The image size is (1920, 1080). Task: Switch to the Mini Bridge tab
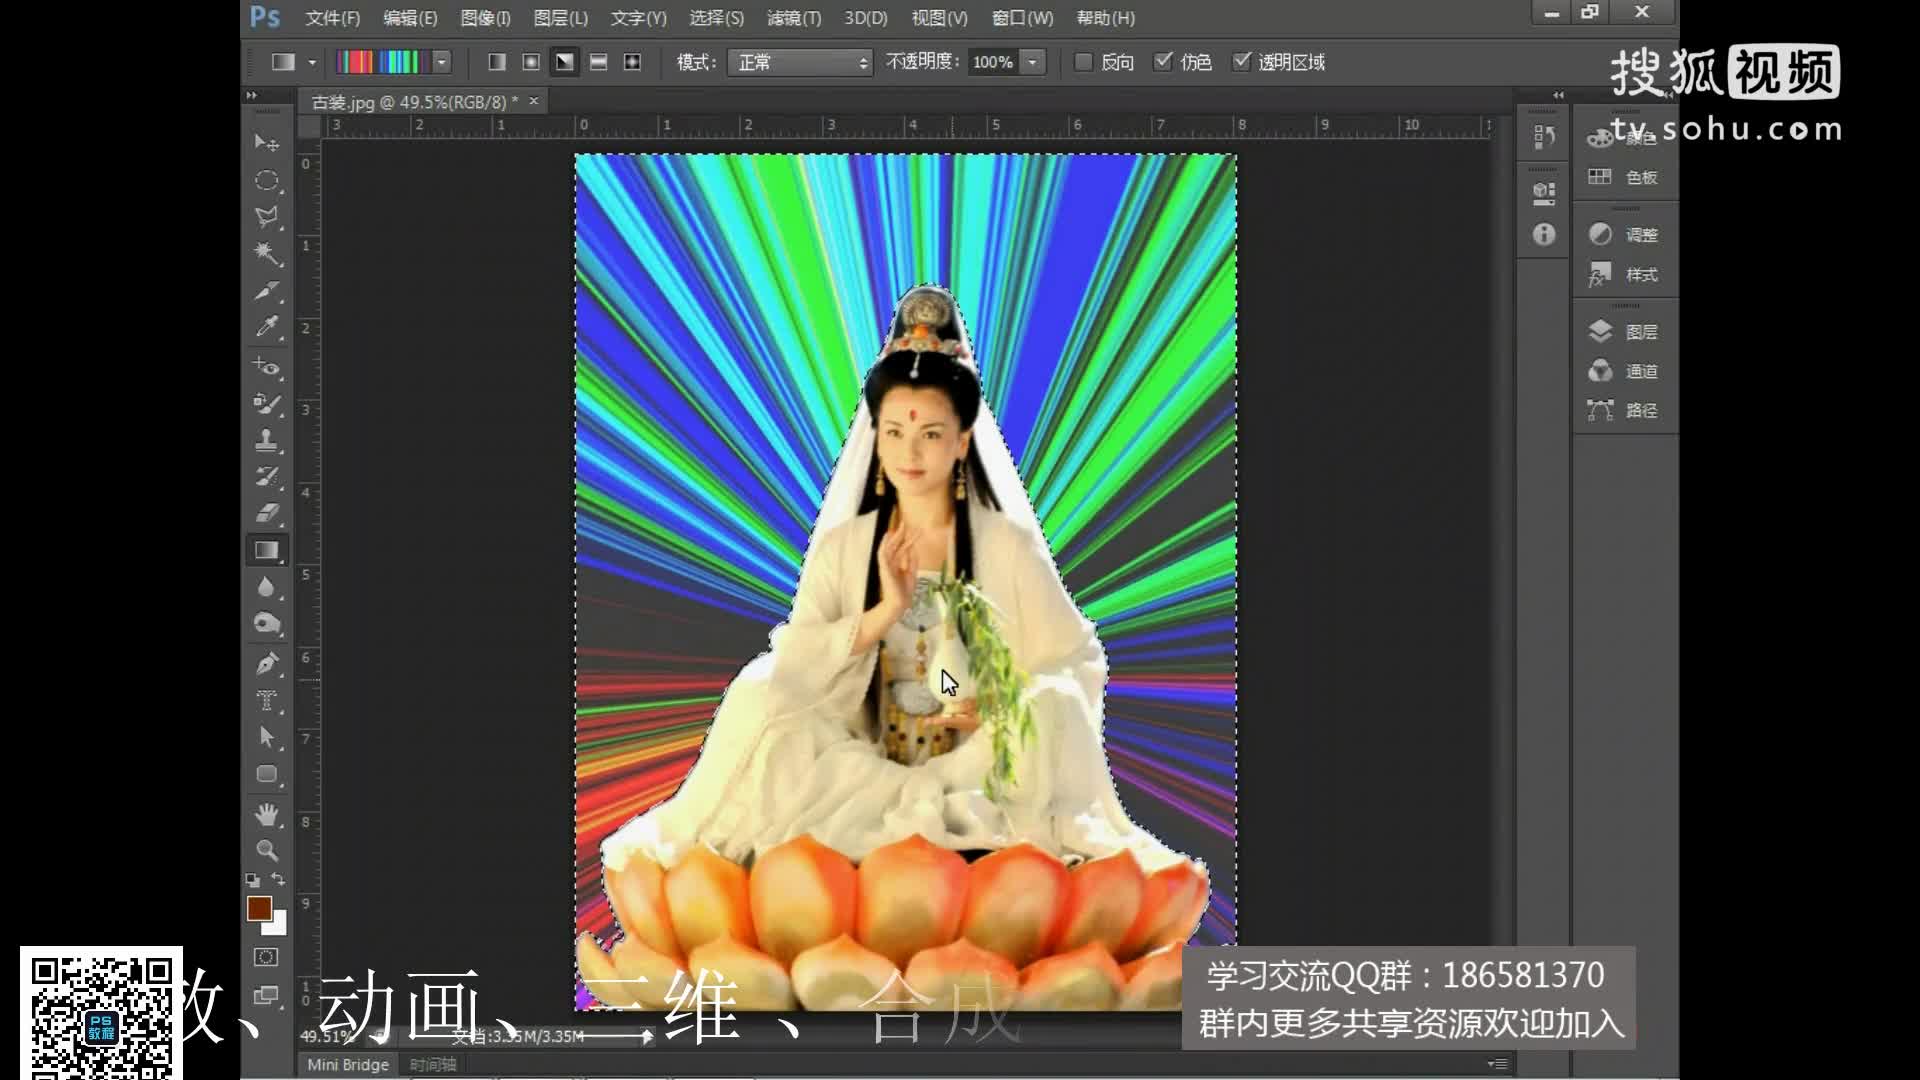click(x=348, y=1064)
